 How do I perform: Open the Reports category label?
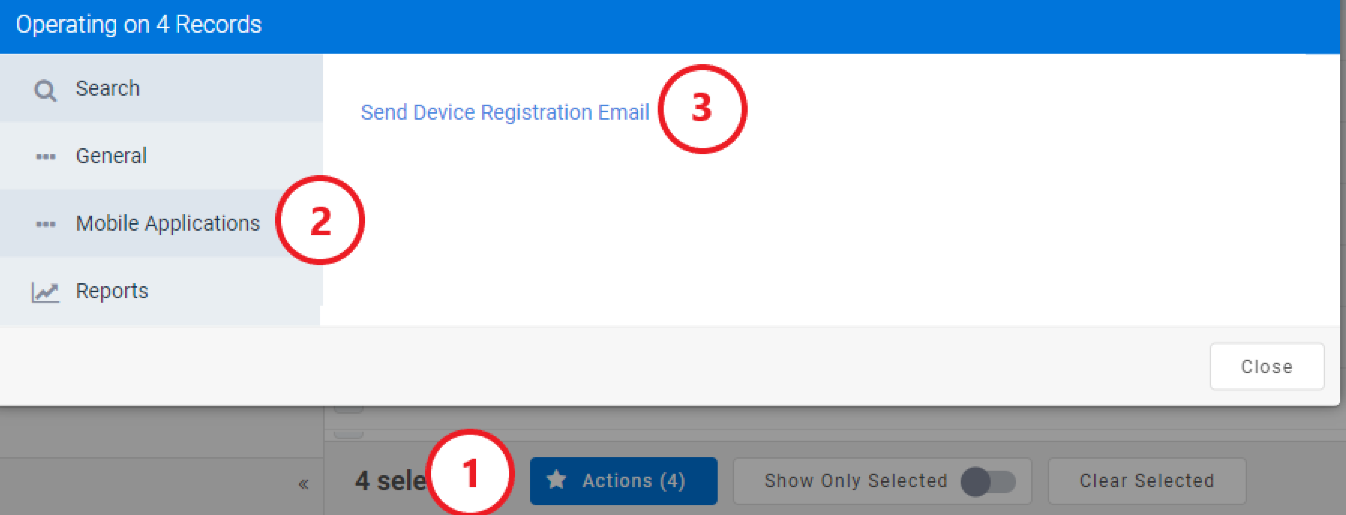click(112, 291)
